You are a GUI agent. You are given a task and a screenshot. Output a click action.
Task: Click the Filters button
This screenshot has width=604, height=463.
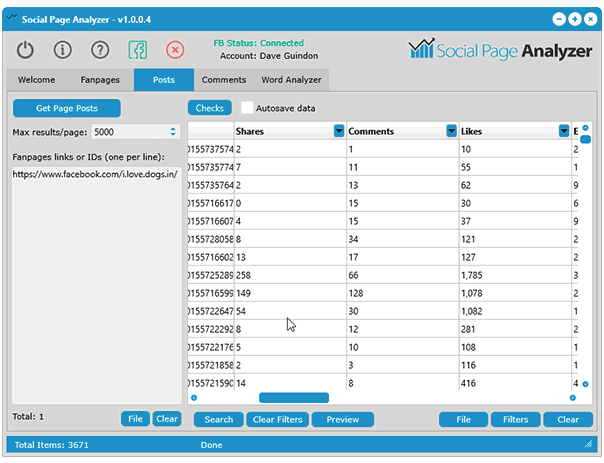tap(515, 419)
